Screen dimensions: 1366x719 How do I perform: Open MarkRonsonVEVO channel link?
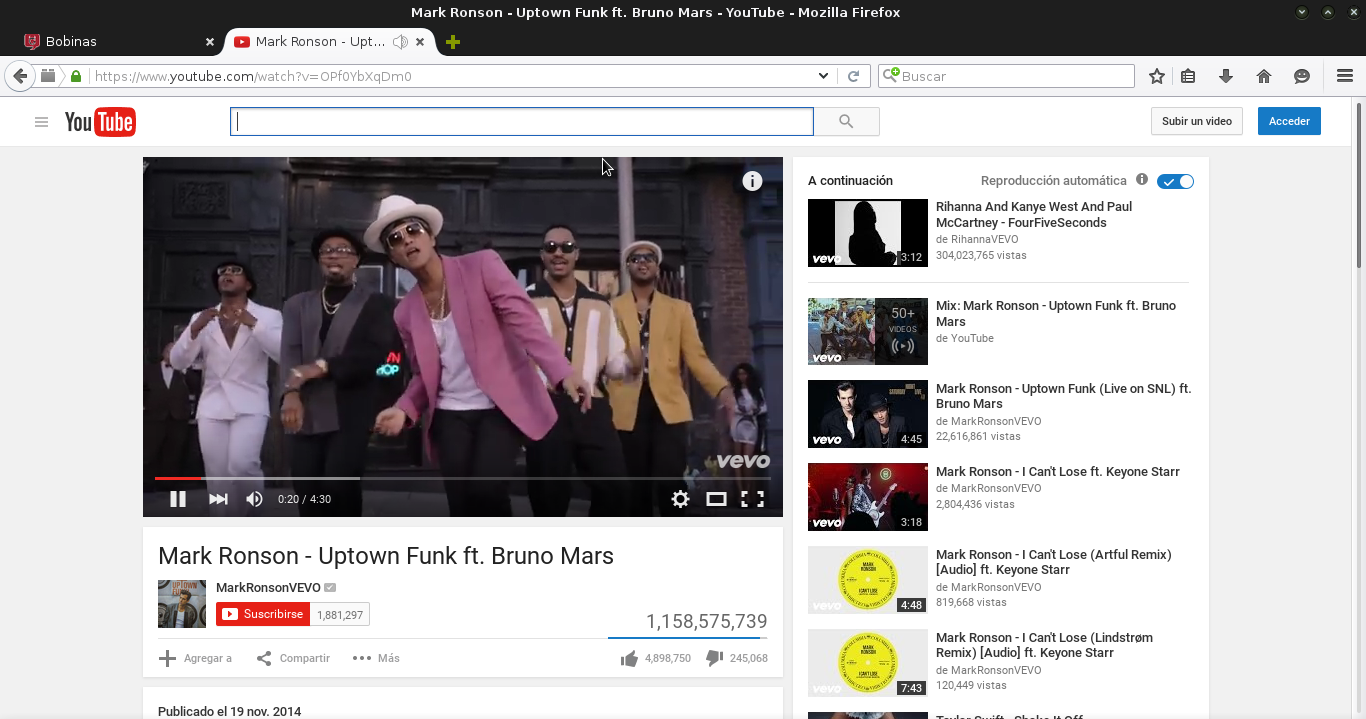(268, 588)
